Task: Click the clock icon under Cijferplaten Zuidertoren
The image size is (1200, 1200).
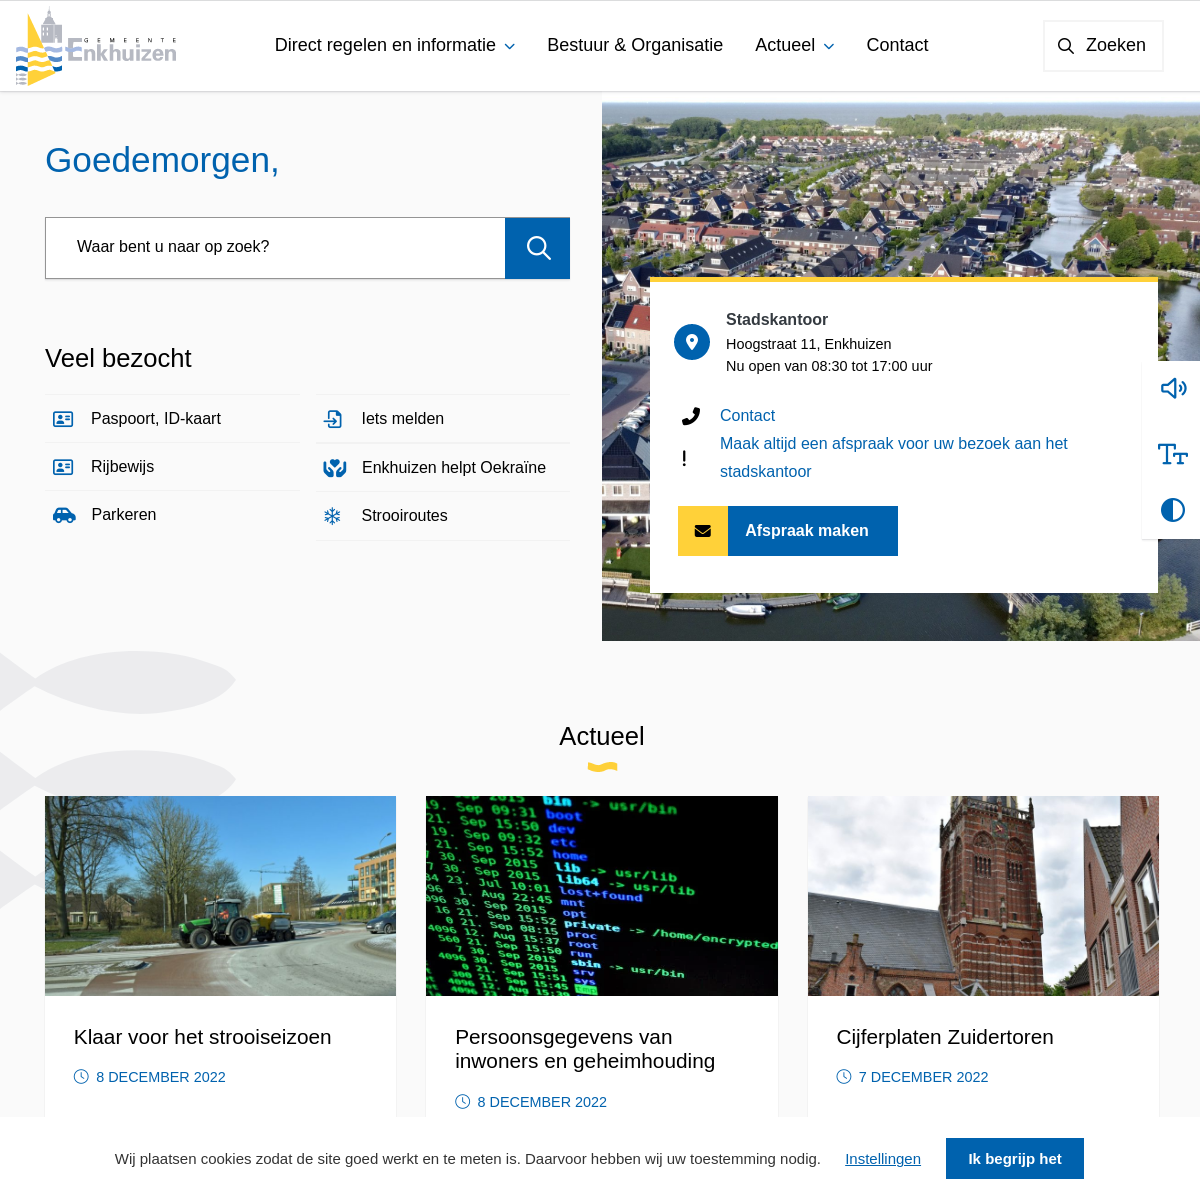Action: click(x=844, y=1077)
